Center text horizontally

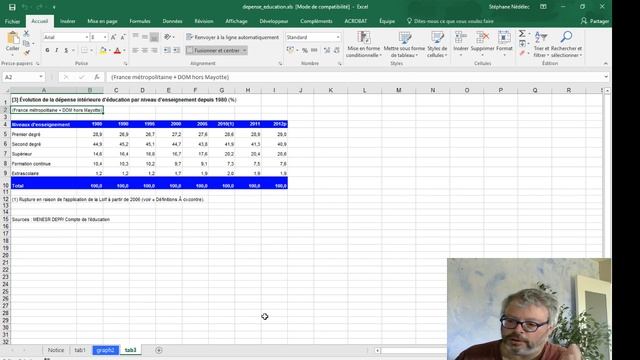[145, 50]
